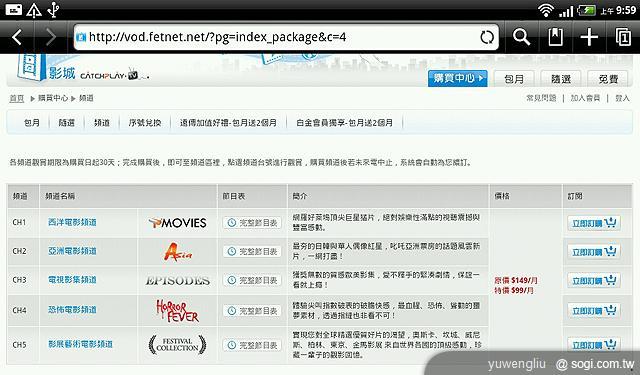The image size is (640, 375).
Task: Open the 亞洲電影頻道 channel link
Action: coord(72,251)
